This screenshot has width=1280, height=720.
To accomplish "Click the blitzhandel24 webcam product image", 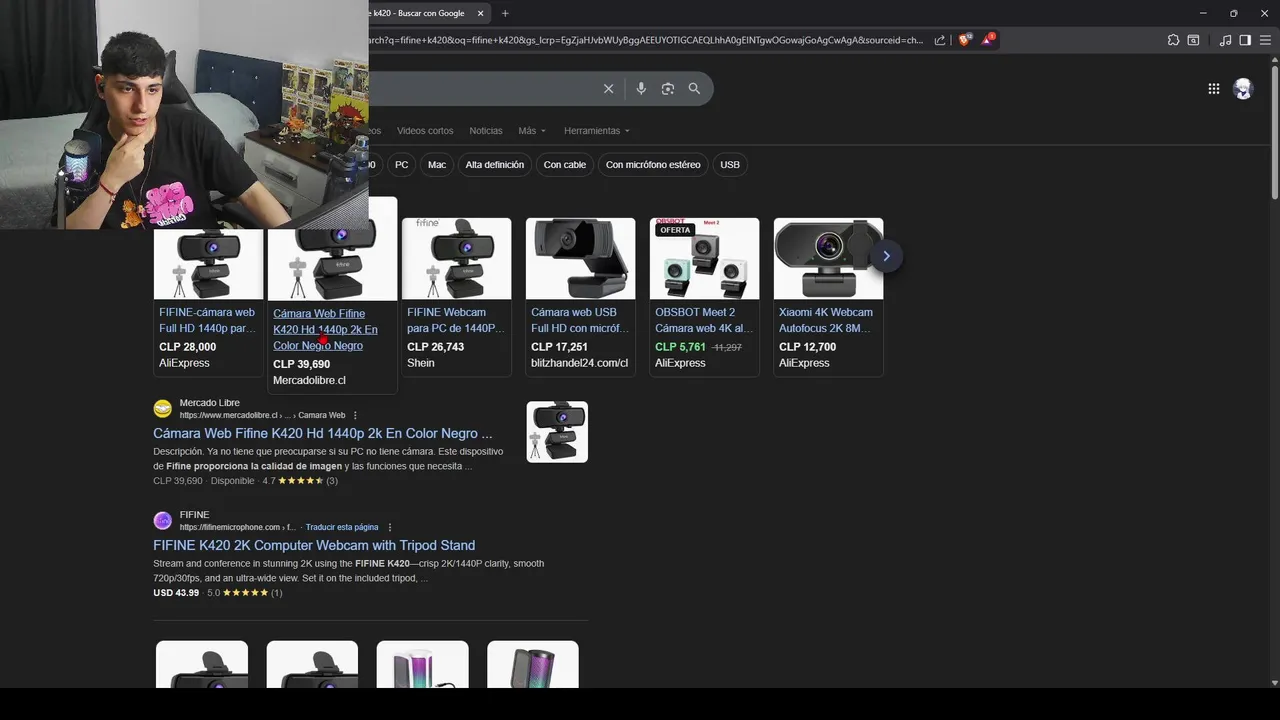I will click(x=580, y=258).
